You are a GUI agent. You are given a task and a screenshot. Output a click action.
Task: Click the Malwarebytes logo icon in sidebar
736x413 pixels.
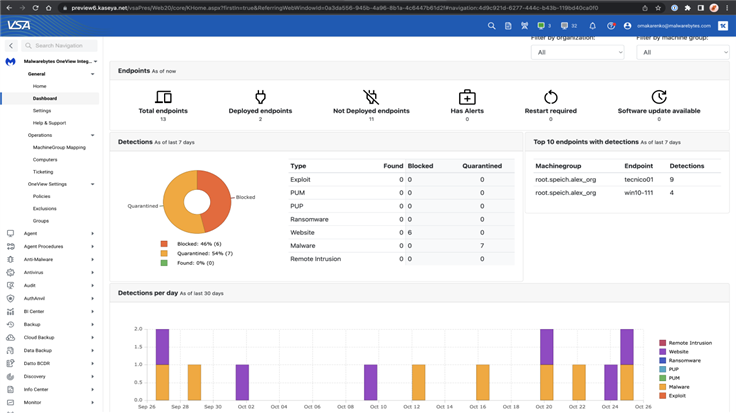(x=10, y=61)
